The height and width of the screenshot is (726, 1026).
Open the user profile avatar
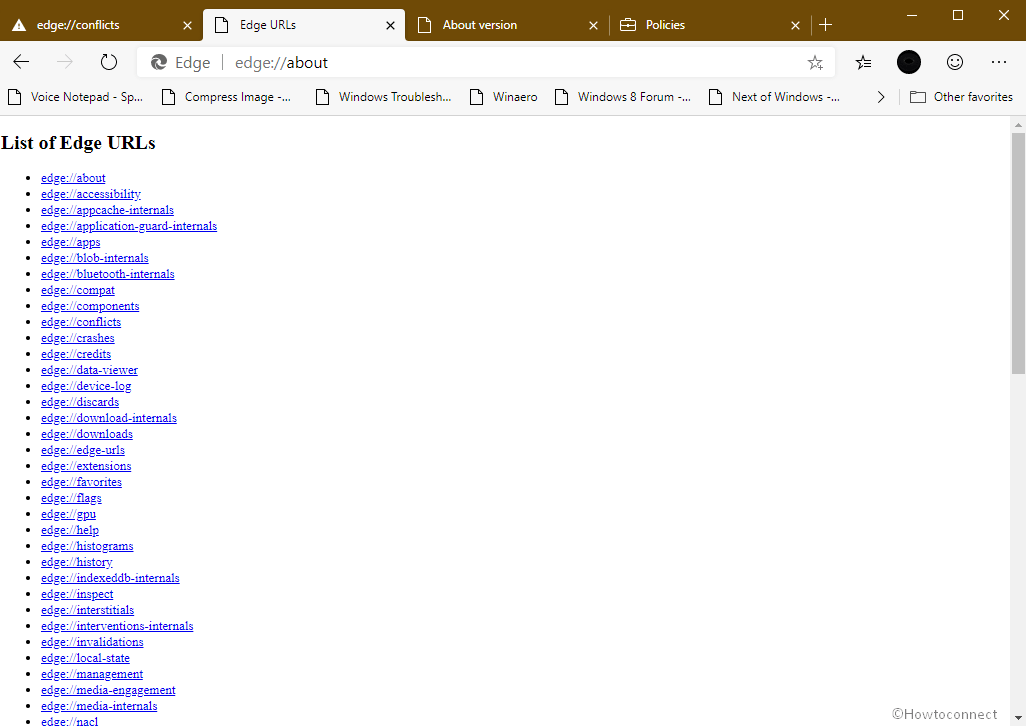[x=909, y=62]
